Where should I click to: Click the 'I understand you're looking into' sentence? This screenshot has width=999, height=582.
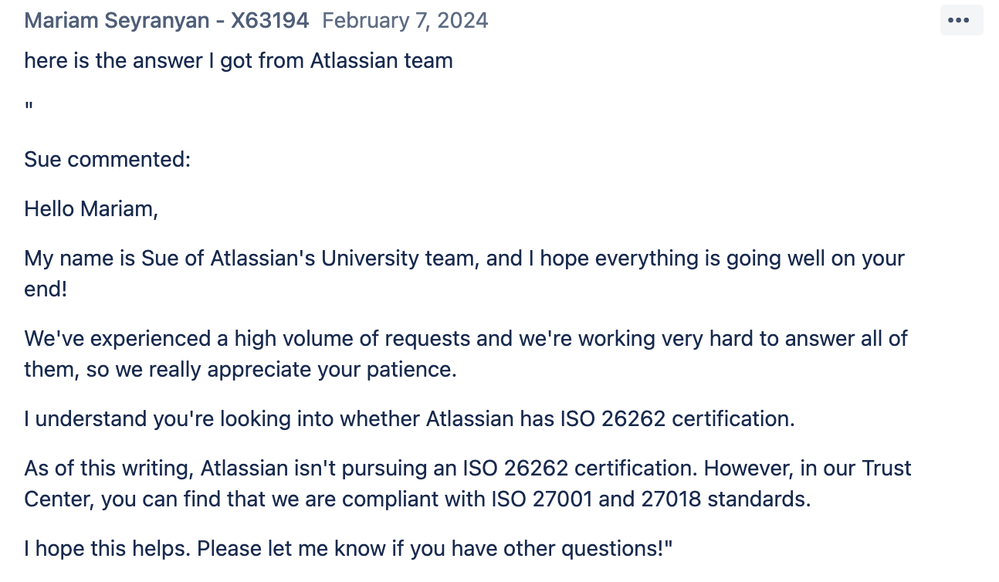tap(409, 419)
